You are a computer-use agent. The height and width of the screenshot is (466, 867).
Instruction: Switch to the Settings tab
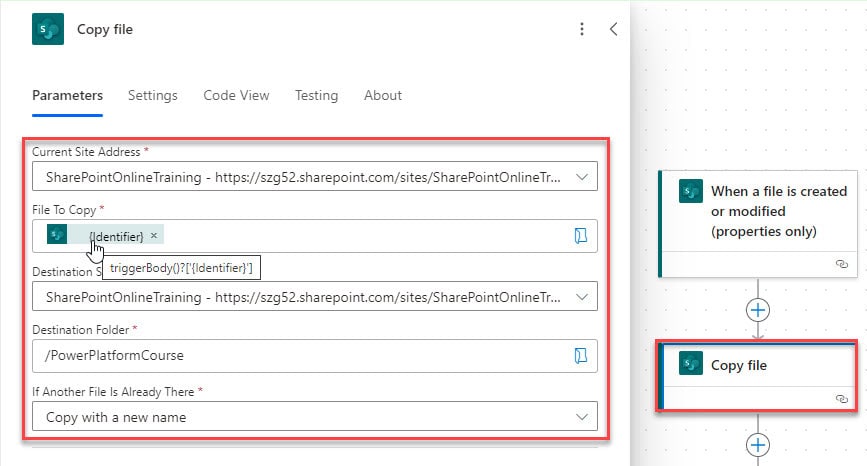point(153,96)
